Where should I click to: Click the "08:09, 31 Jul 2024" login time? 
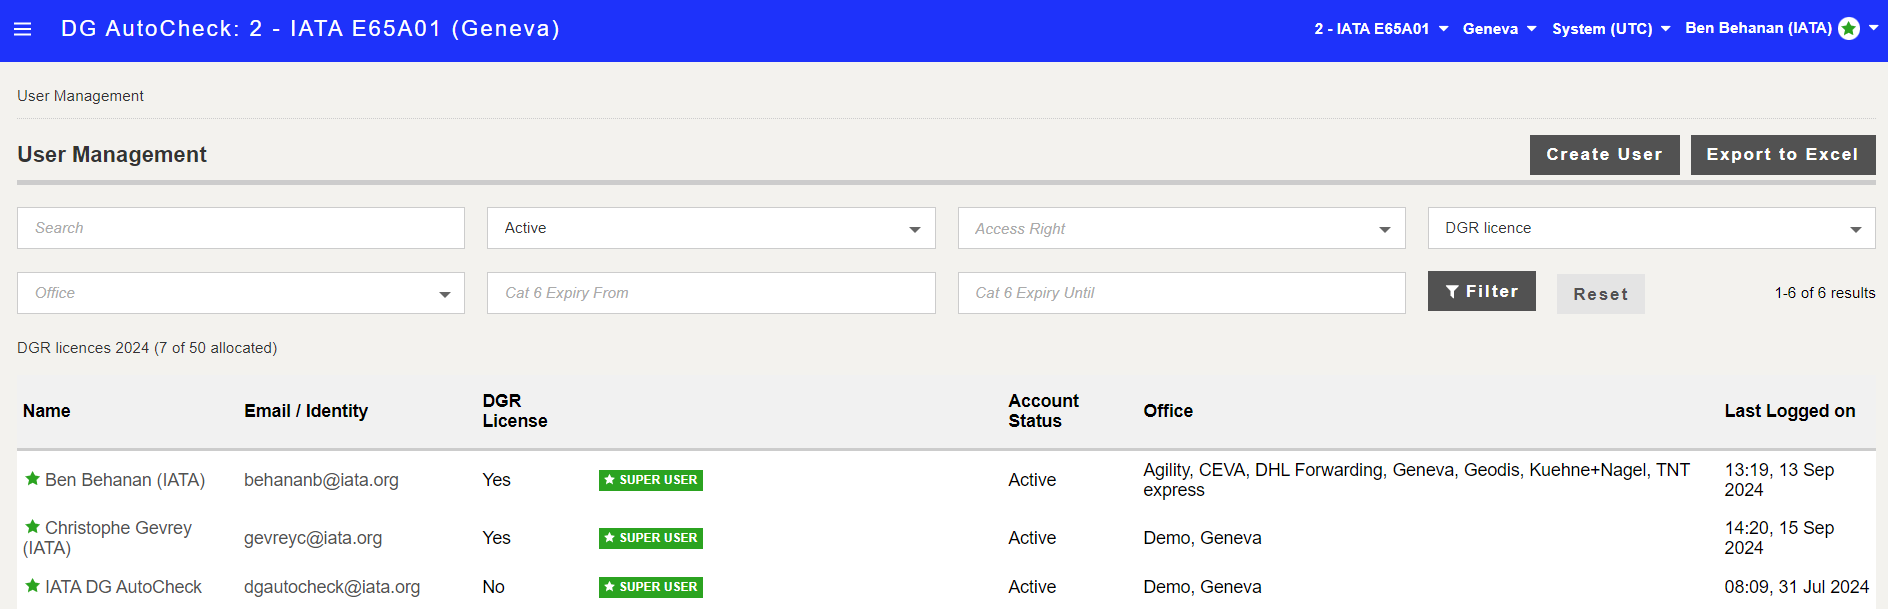[1797, 587]
